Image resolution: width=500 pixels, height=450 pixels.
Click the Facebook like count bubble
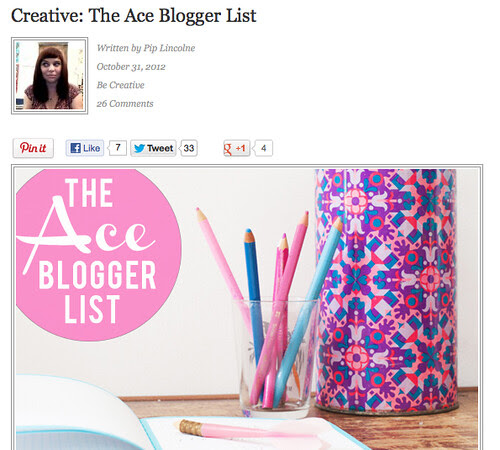[117, 148]
